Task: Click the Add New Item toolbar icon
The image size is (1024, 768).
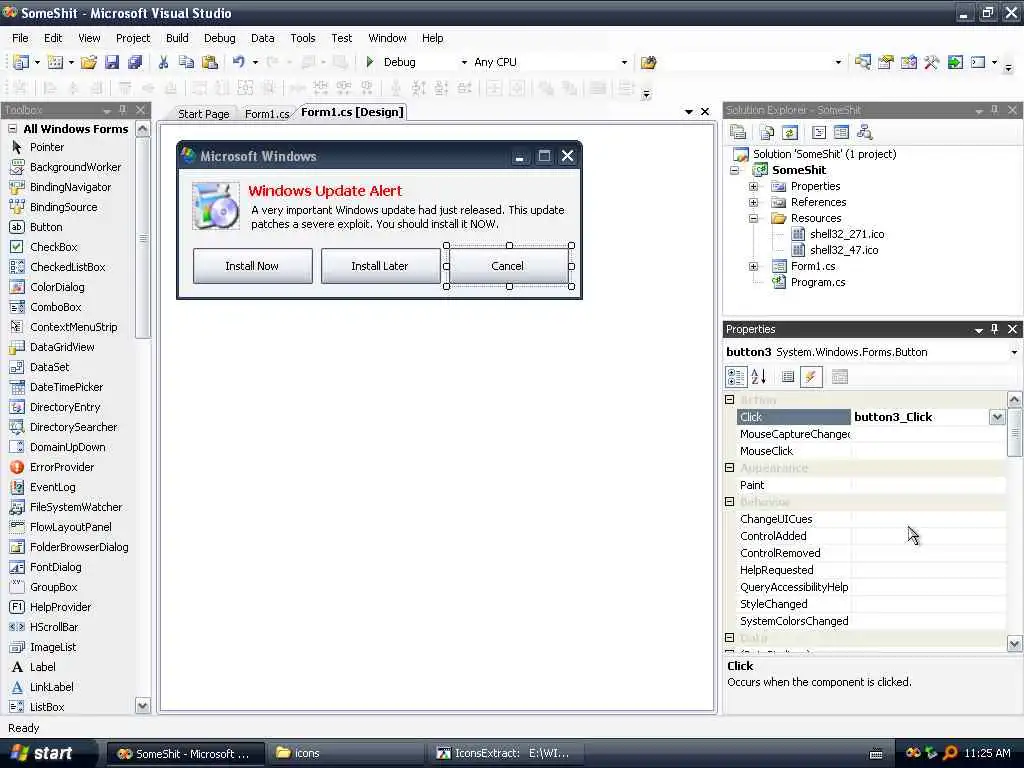Action: tap(56, 62)
